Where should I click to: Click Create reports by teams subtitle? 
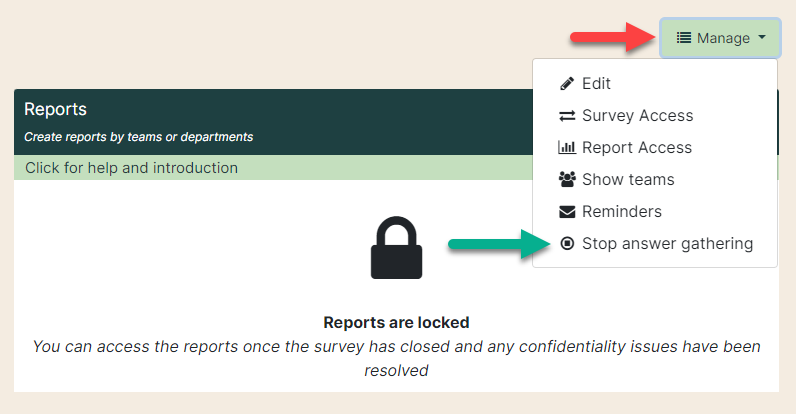tap(139, 137)
